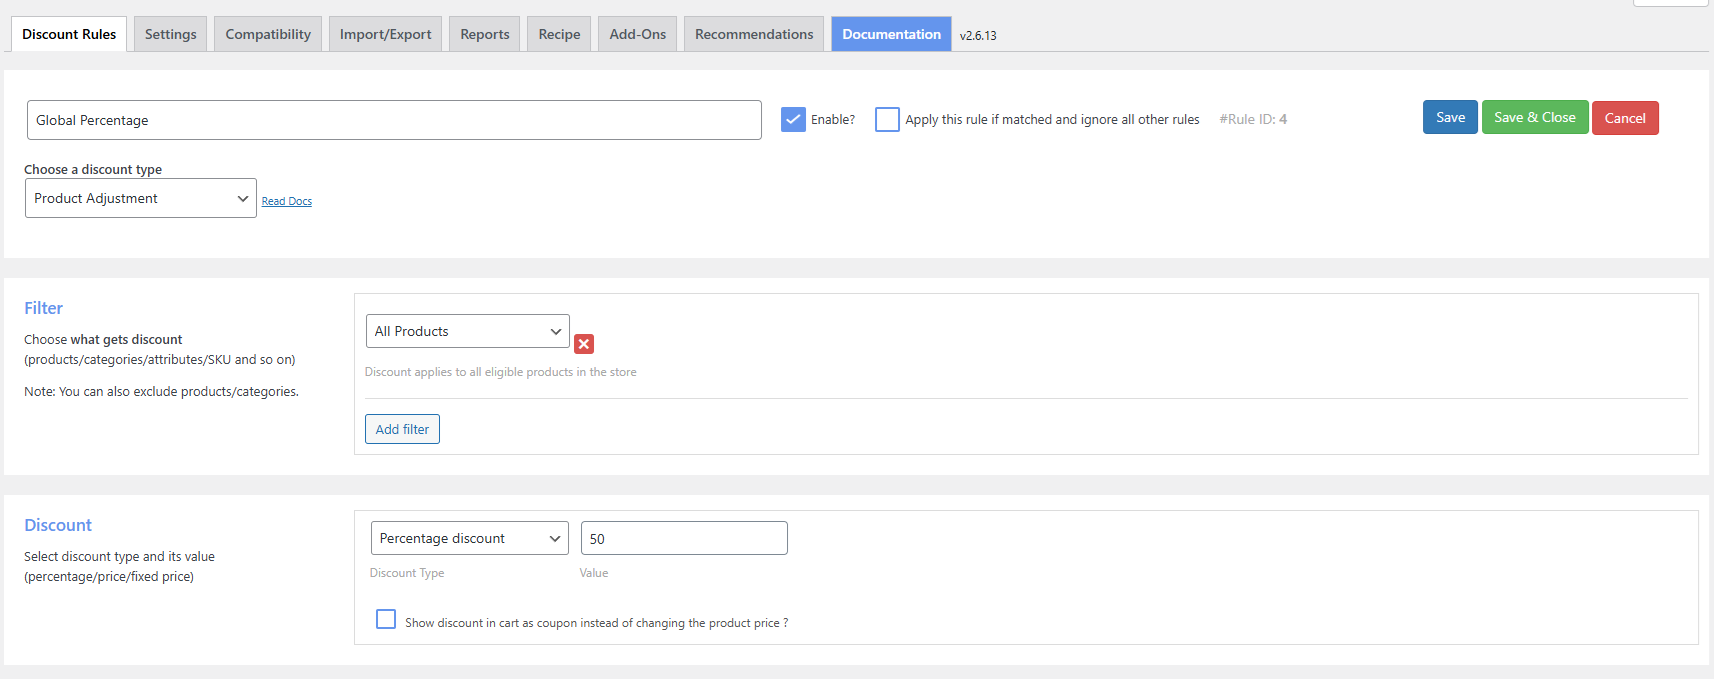Enable apply this rule and ignore others
1714x679 pixels.
pos(887,120)
